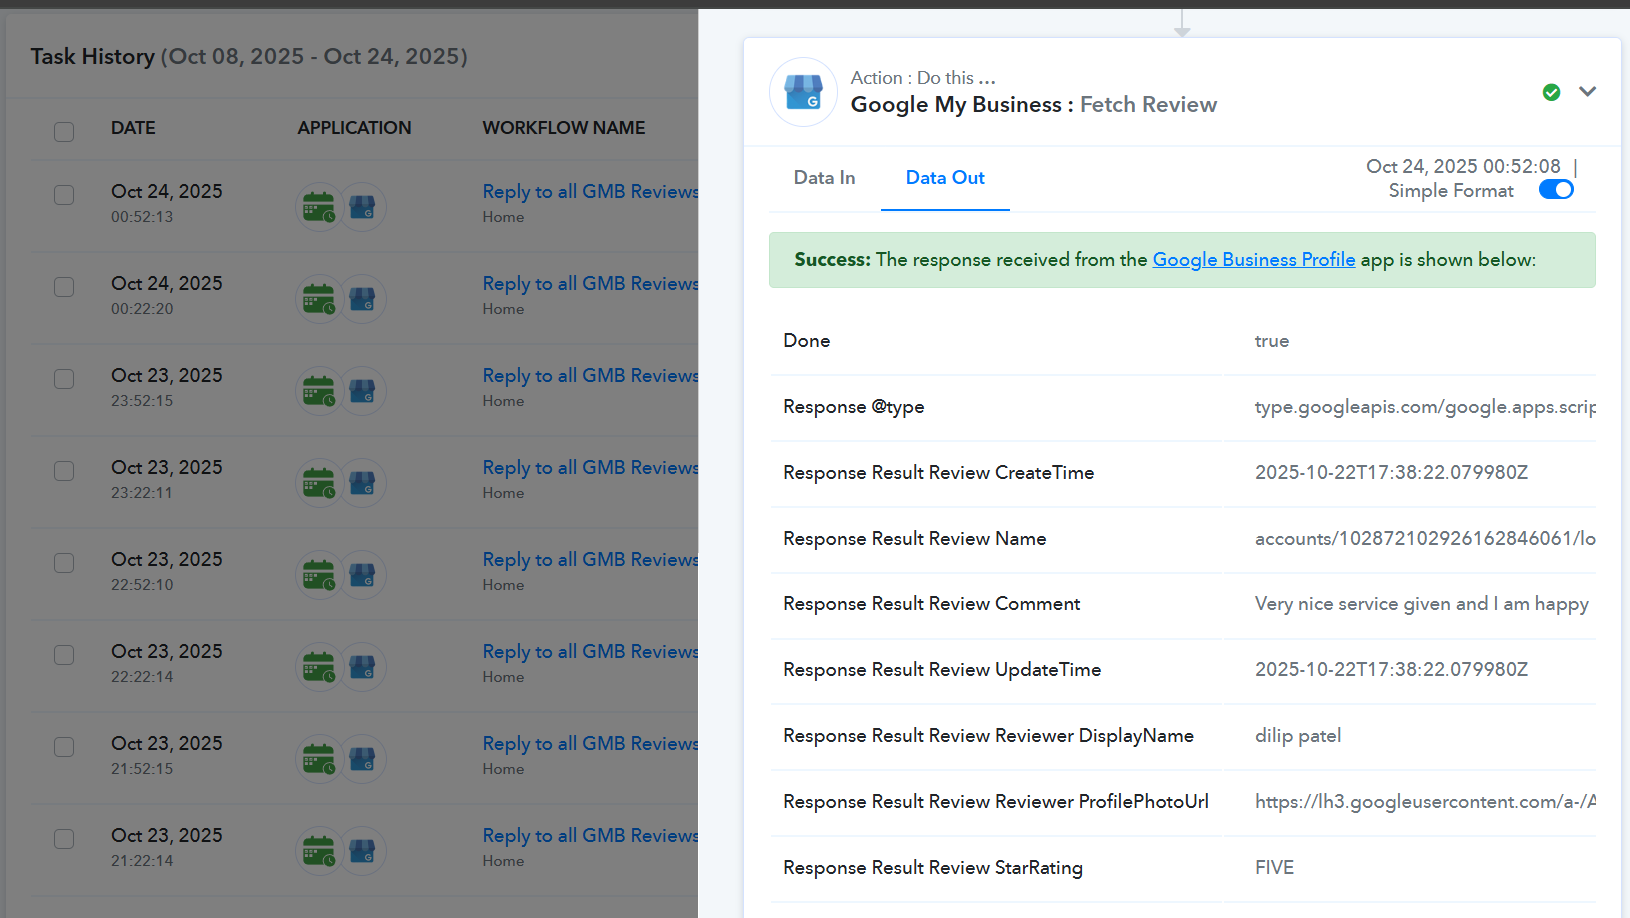Image resolution: width=1630 pixels, height=918 pixels.
Task: Click the scheduler icon in the Oct 23 23:52:15 row
Action: click(x=319, y=392)
